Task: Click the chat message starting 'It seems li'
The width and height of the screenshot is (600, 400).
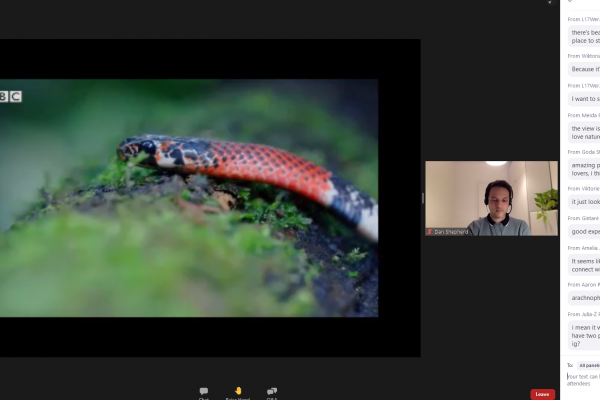Action: pyautogui.click(x=584, y=265)
